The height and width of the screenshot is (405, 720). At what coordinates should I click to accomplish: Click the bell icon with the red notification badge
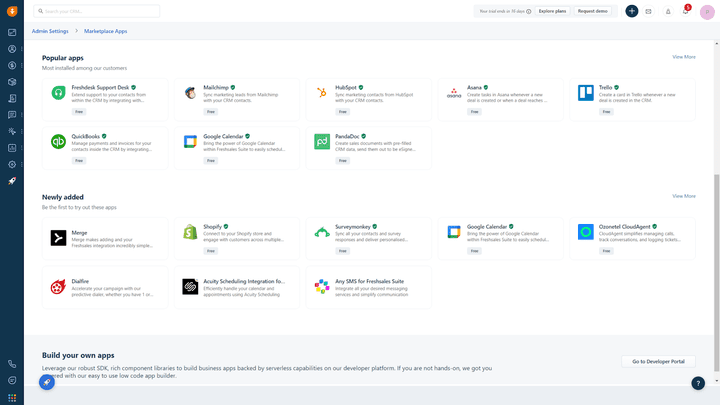point(686,11)
